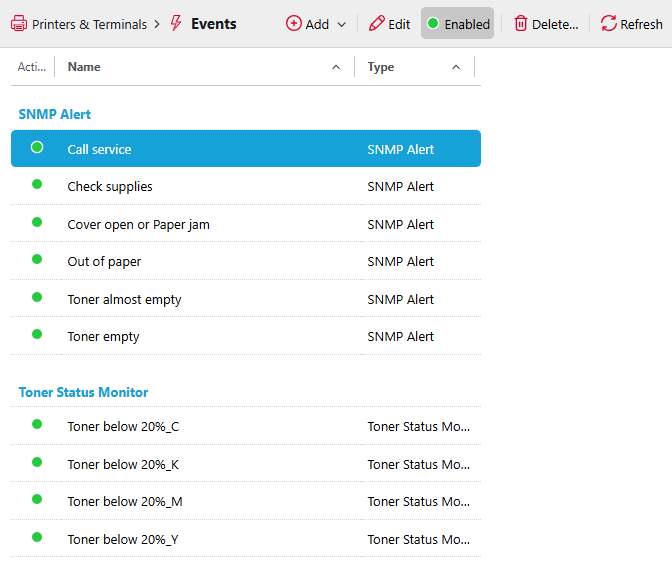The image size is (672, 562).
Task: Click the Add plus icon
Action: pyautogui.click(x=294, y=23)
